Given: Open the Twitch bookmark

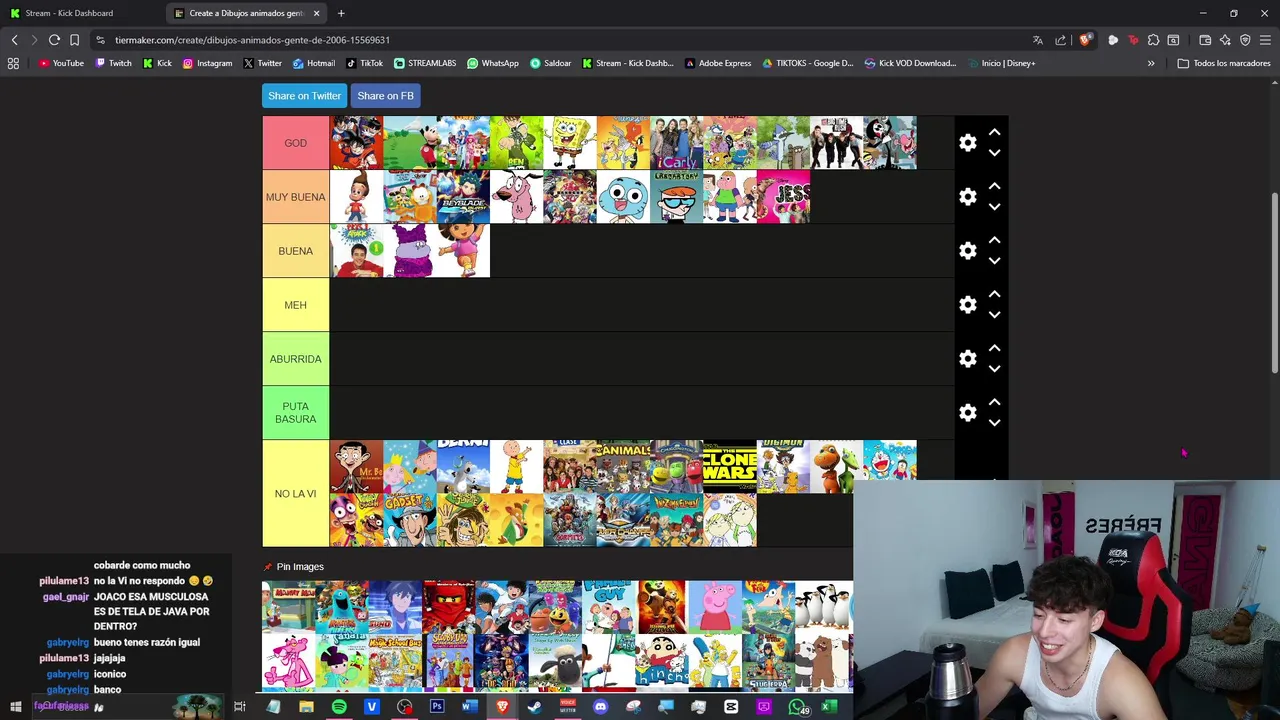Looking at the screenshot, I should pyautogui.click(x=113, y=63).
